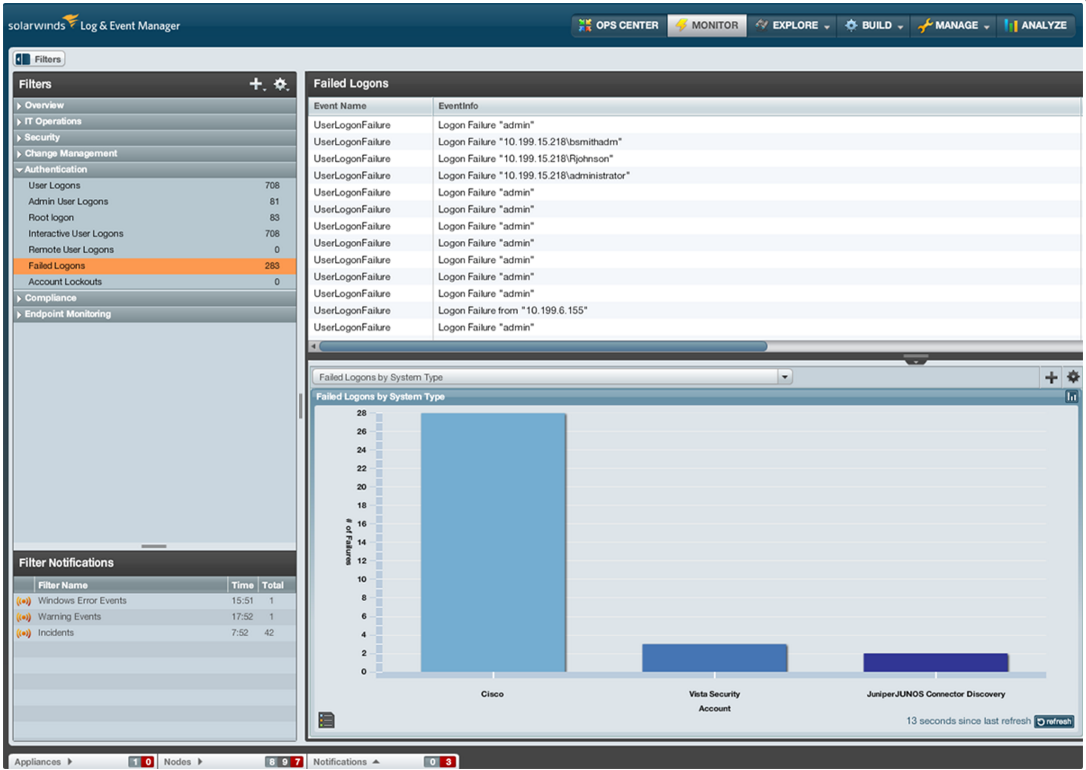Add a widget with chart plus icon
This screenshot has height=770, width=1086.
point(1051,377)
